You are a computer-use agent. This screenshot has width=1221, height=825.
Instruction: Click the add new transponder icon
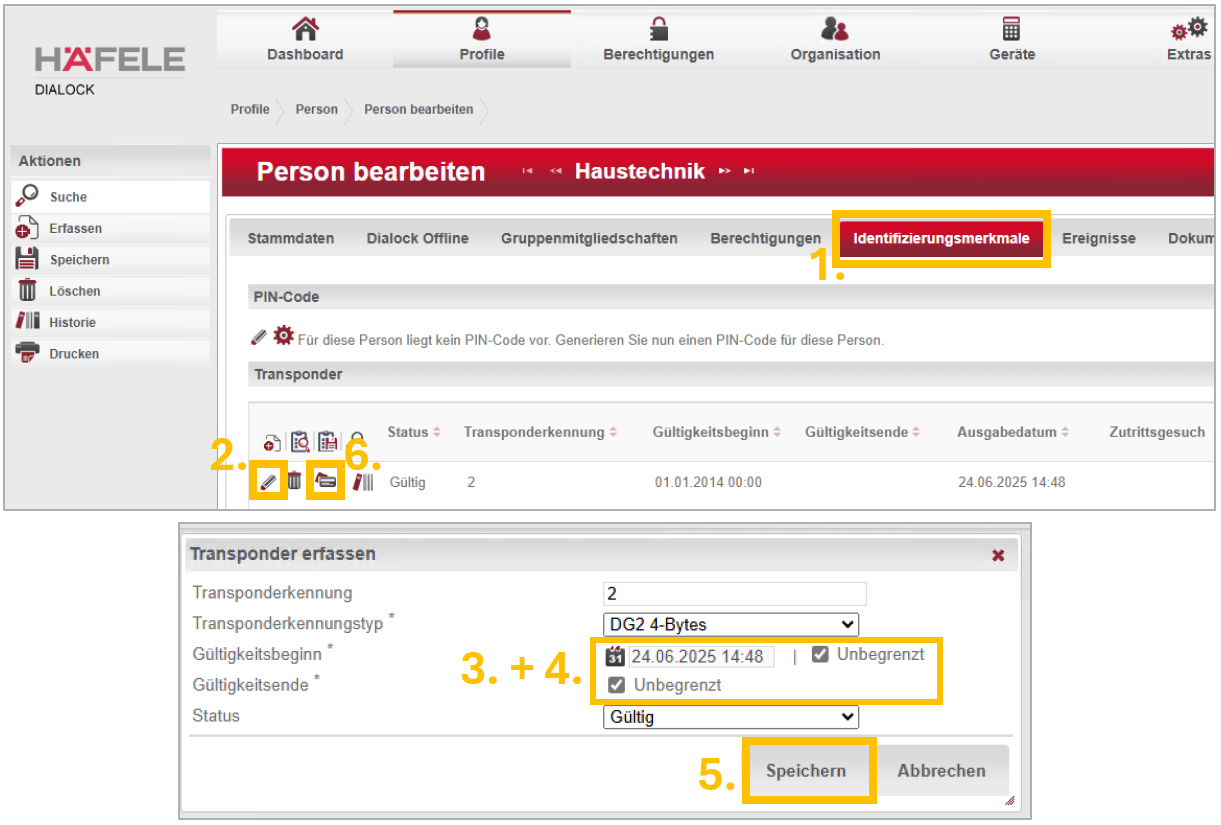271,443
